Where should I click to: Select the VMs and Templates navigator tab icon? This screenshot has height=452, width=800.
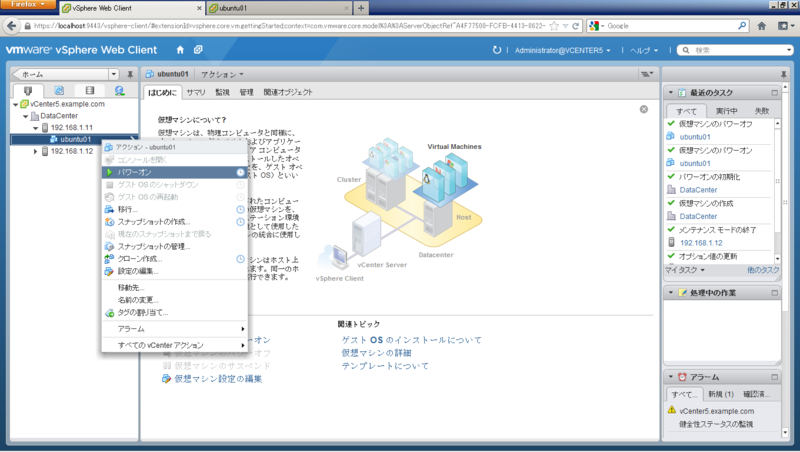point(59,91)
